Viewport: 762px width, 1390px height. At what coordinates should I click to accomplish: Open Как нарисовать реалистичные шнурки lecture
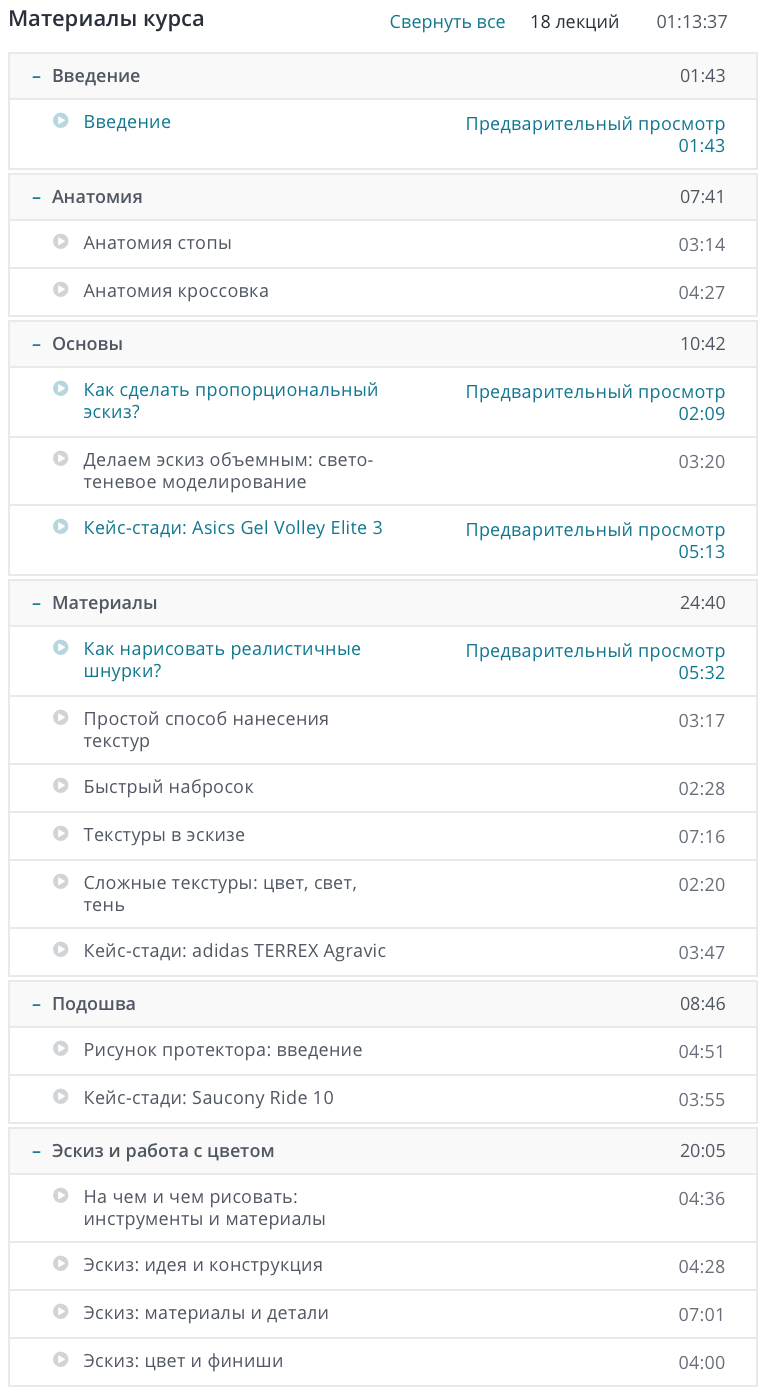coord(222,660)
